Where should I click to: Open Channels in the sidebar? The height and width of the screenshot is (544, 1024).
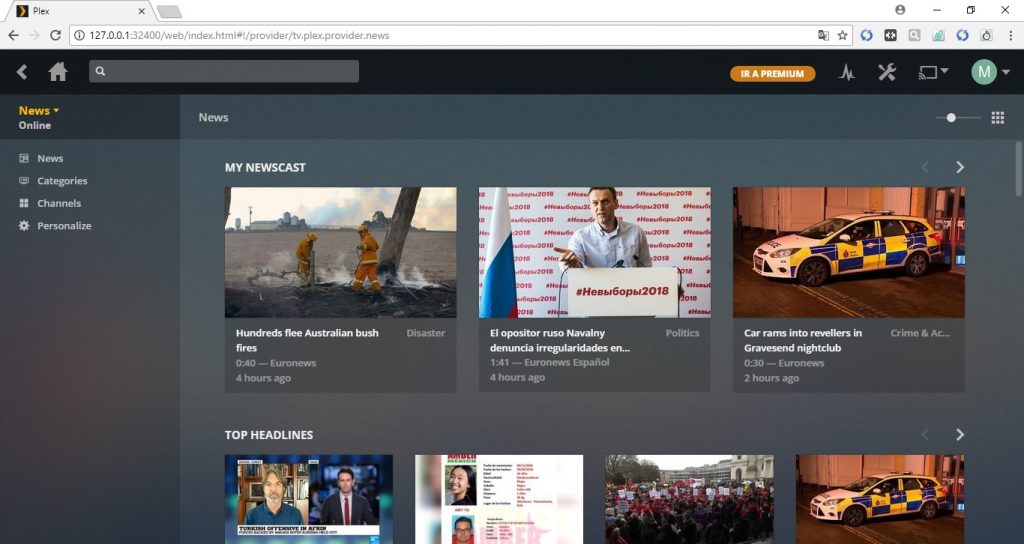(x=59, y=203)
